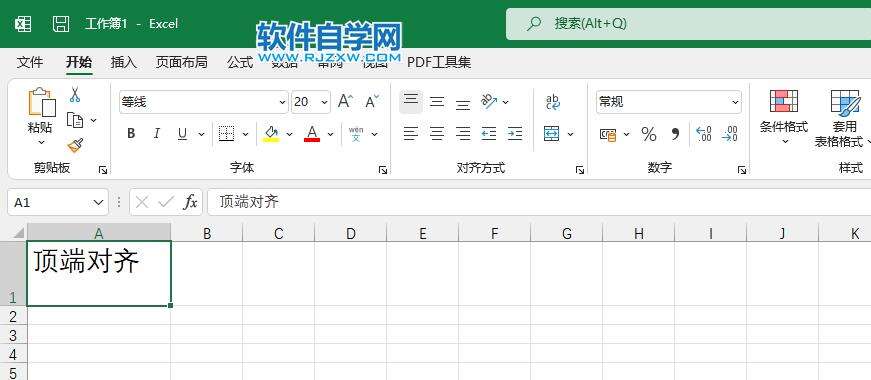Click the wen phonetic guide icon
This screenshot has width=871, height=380.
coord(356,134)
